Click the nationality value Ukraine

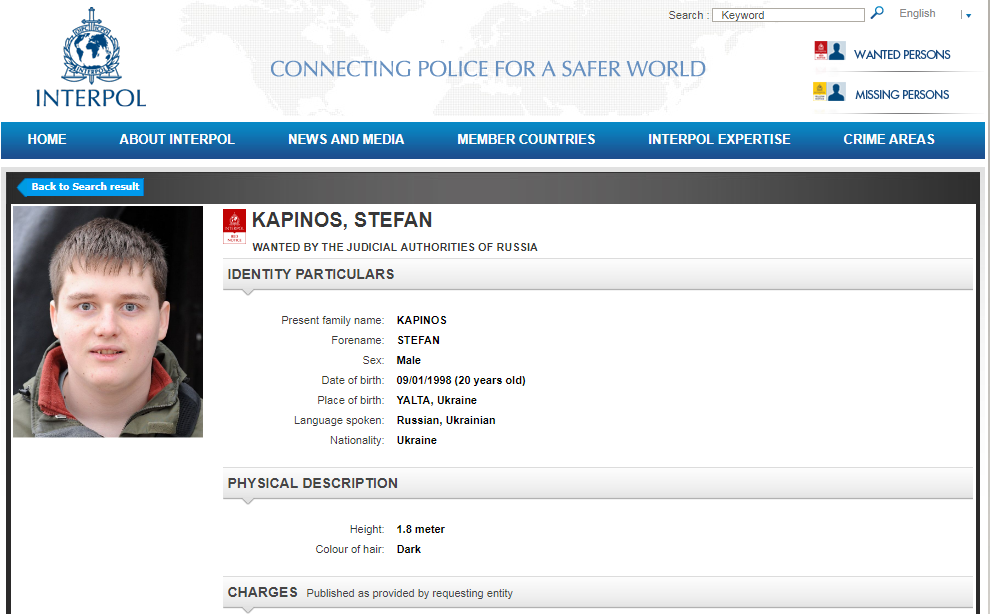(417, 440)
